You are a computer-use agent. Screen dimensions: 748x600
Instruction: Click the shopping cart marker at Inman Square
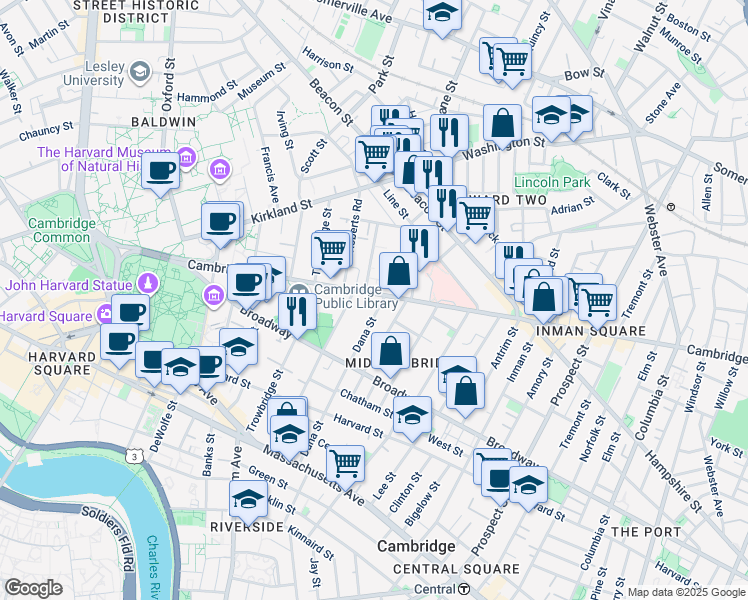pyautogui.click(x=597, y=299)
